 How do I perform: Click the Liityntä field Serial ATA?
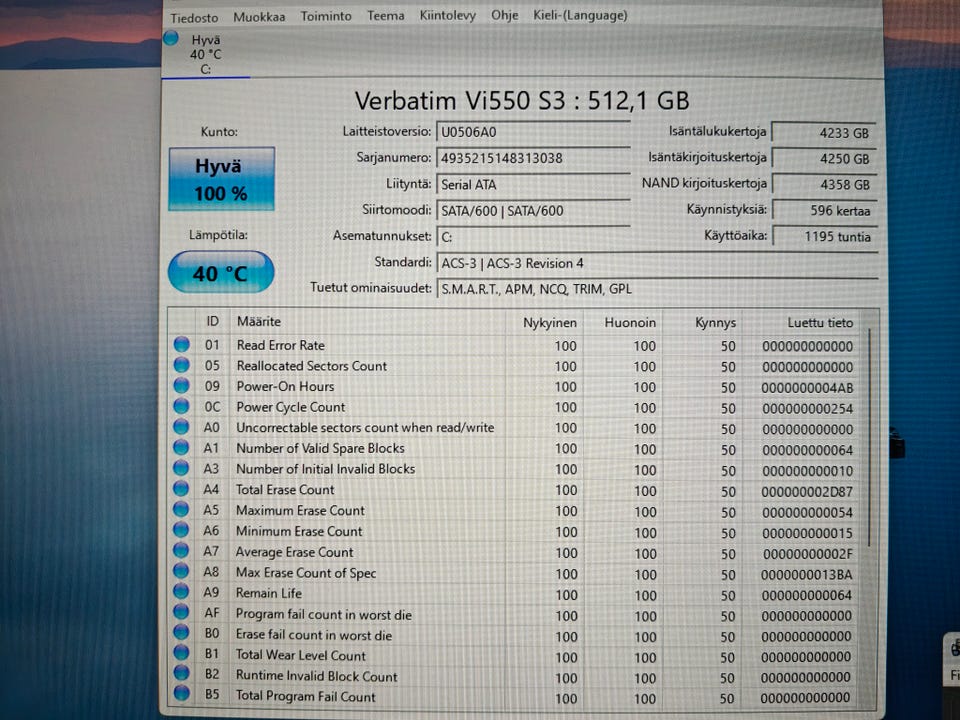tap(533, 184)
